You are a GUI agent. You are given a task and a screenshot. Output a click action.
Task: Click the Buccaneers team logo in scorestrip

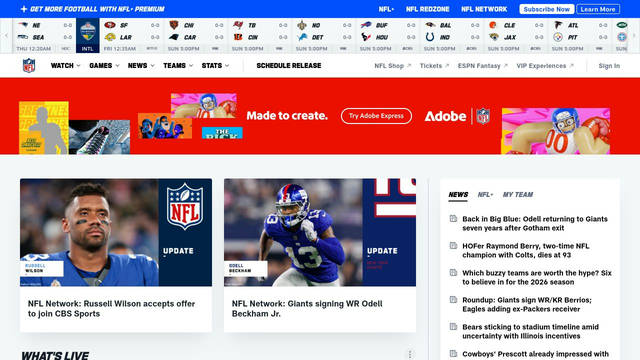[x=238, y=25]
